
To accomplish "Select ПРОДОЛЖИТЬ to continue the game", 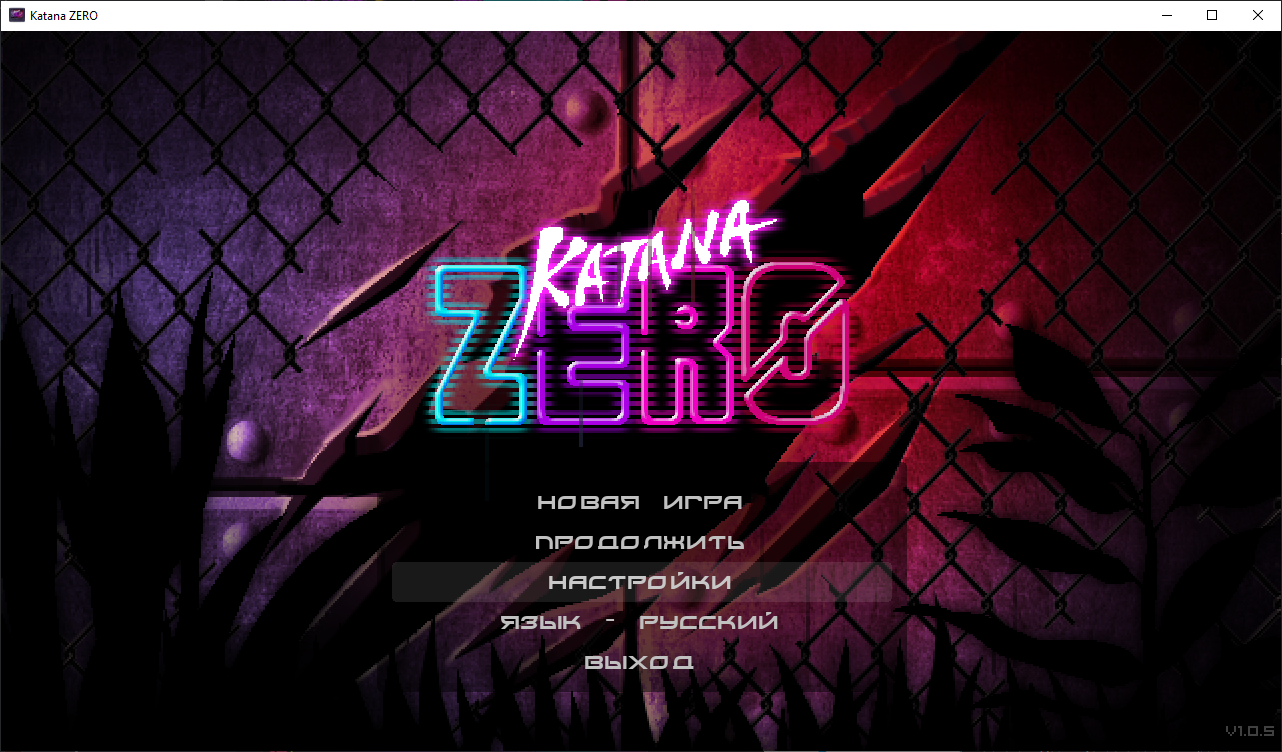I will (x=640, y=542).
